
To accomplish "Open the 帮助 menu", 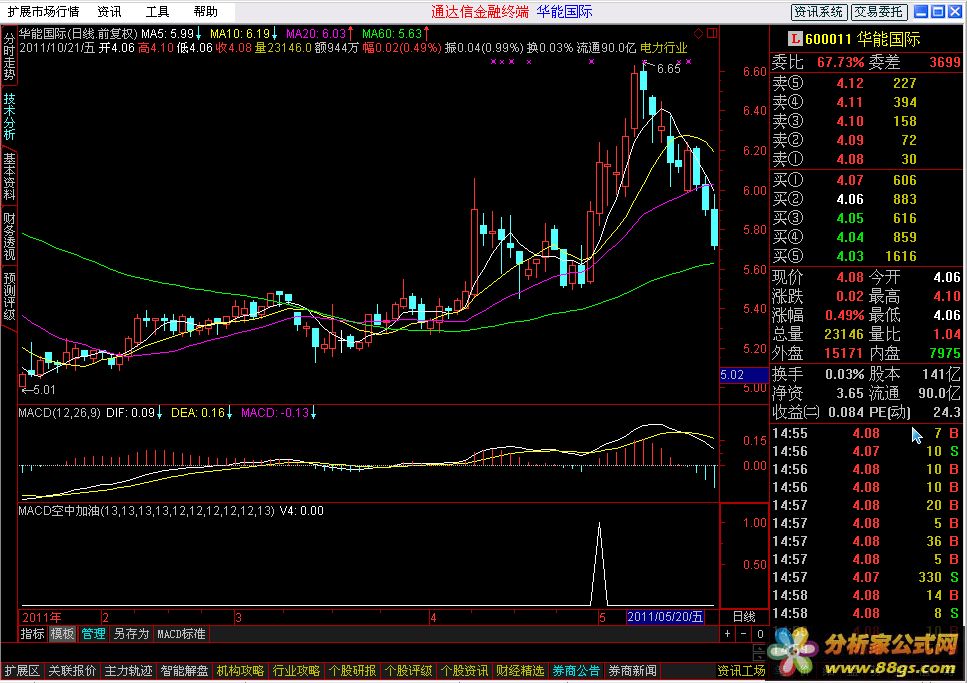I will pos(205,12).
